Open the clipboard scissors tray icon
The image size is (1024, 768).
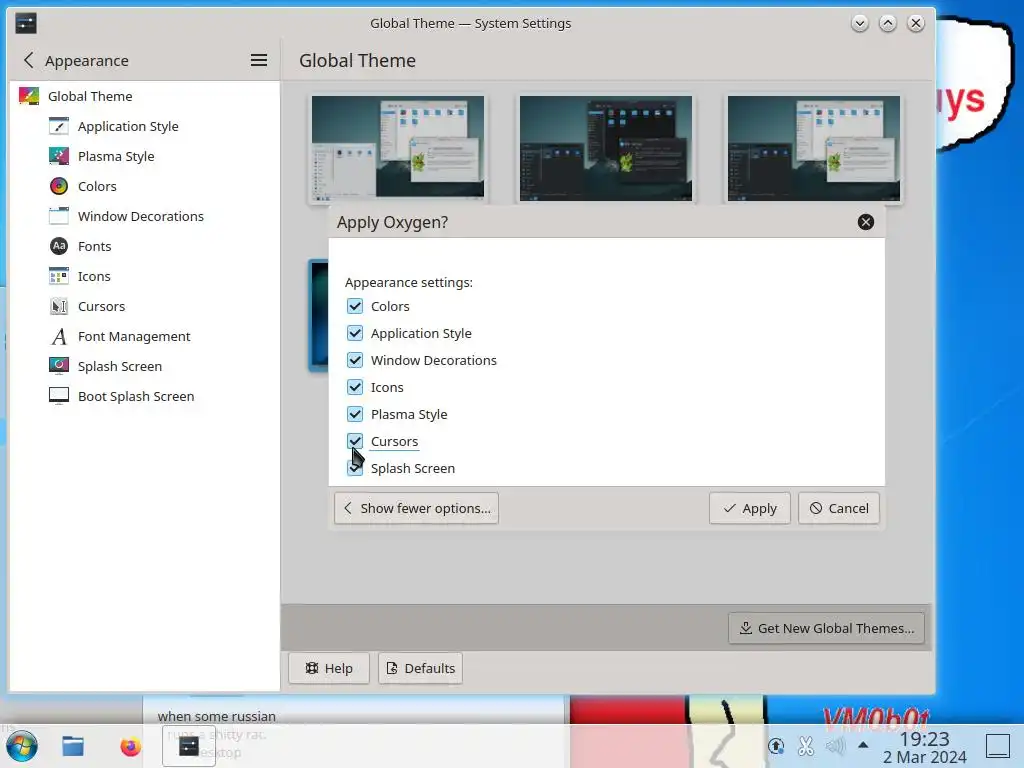(806, 745)
